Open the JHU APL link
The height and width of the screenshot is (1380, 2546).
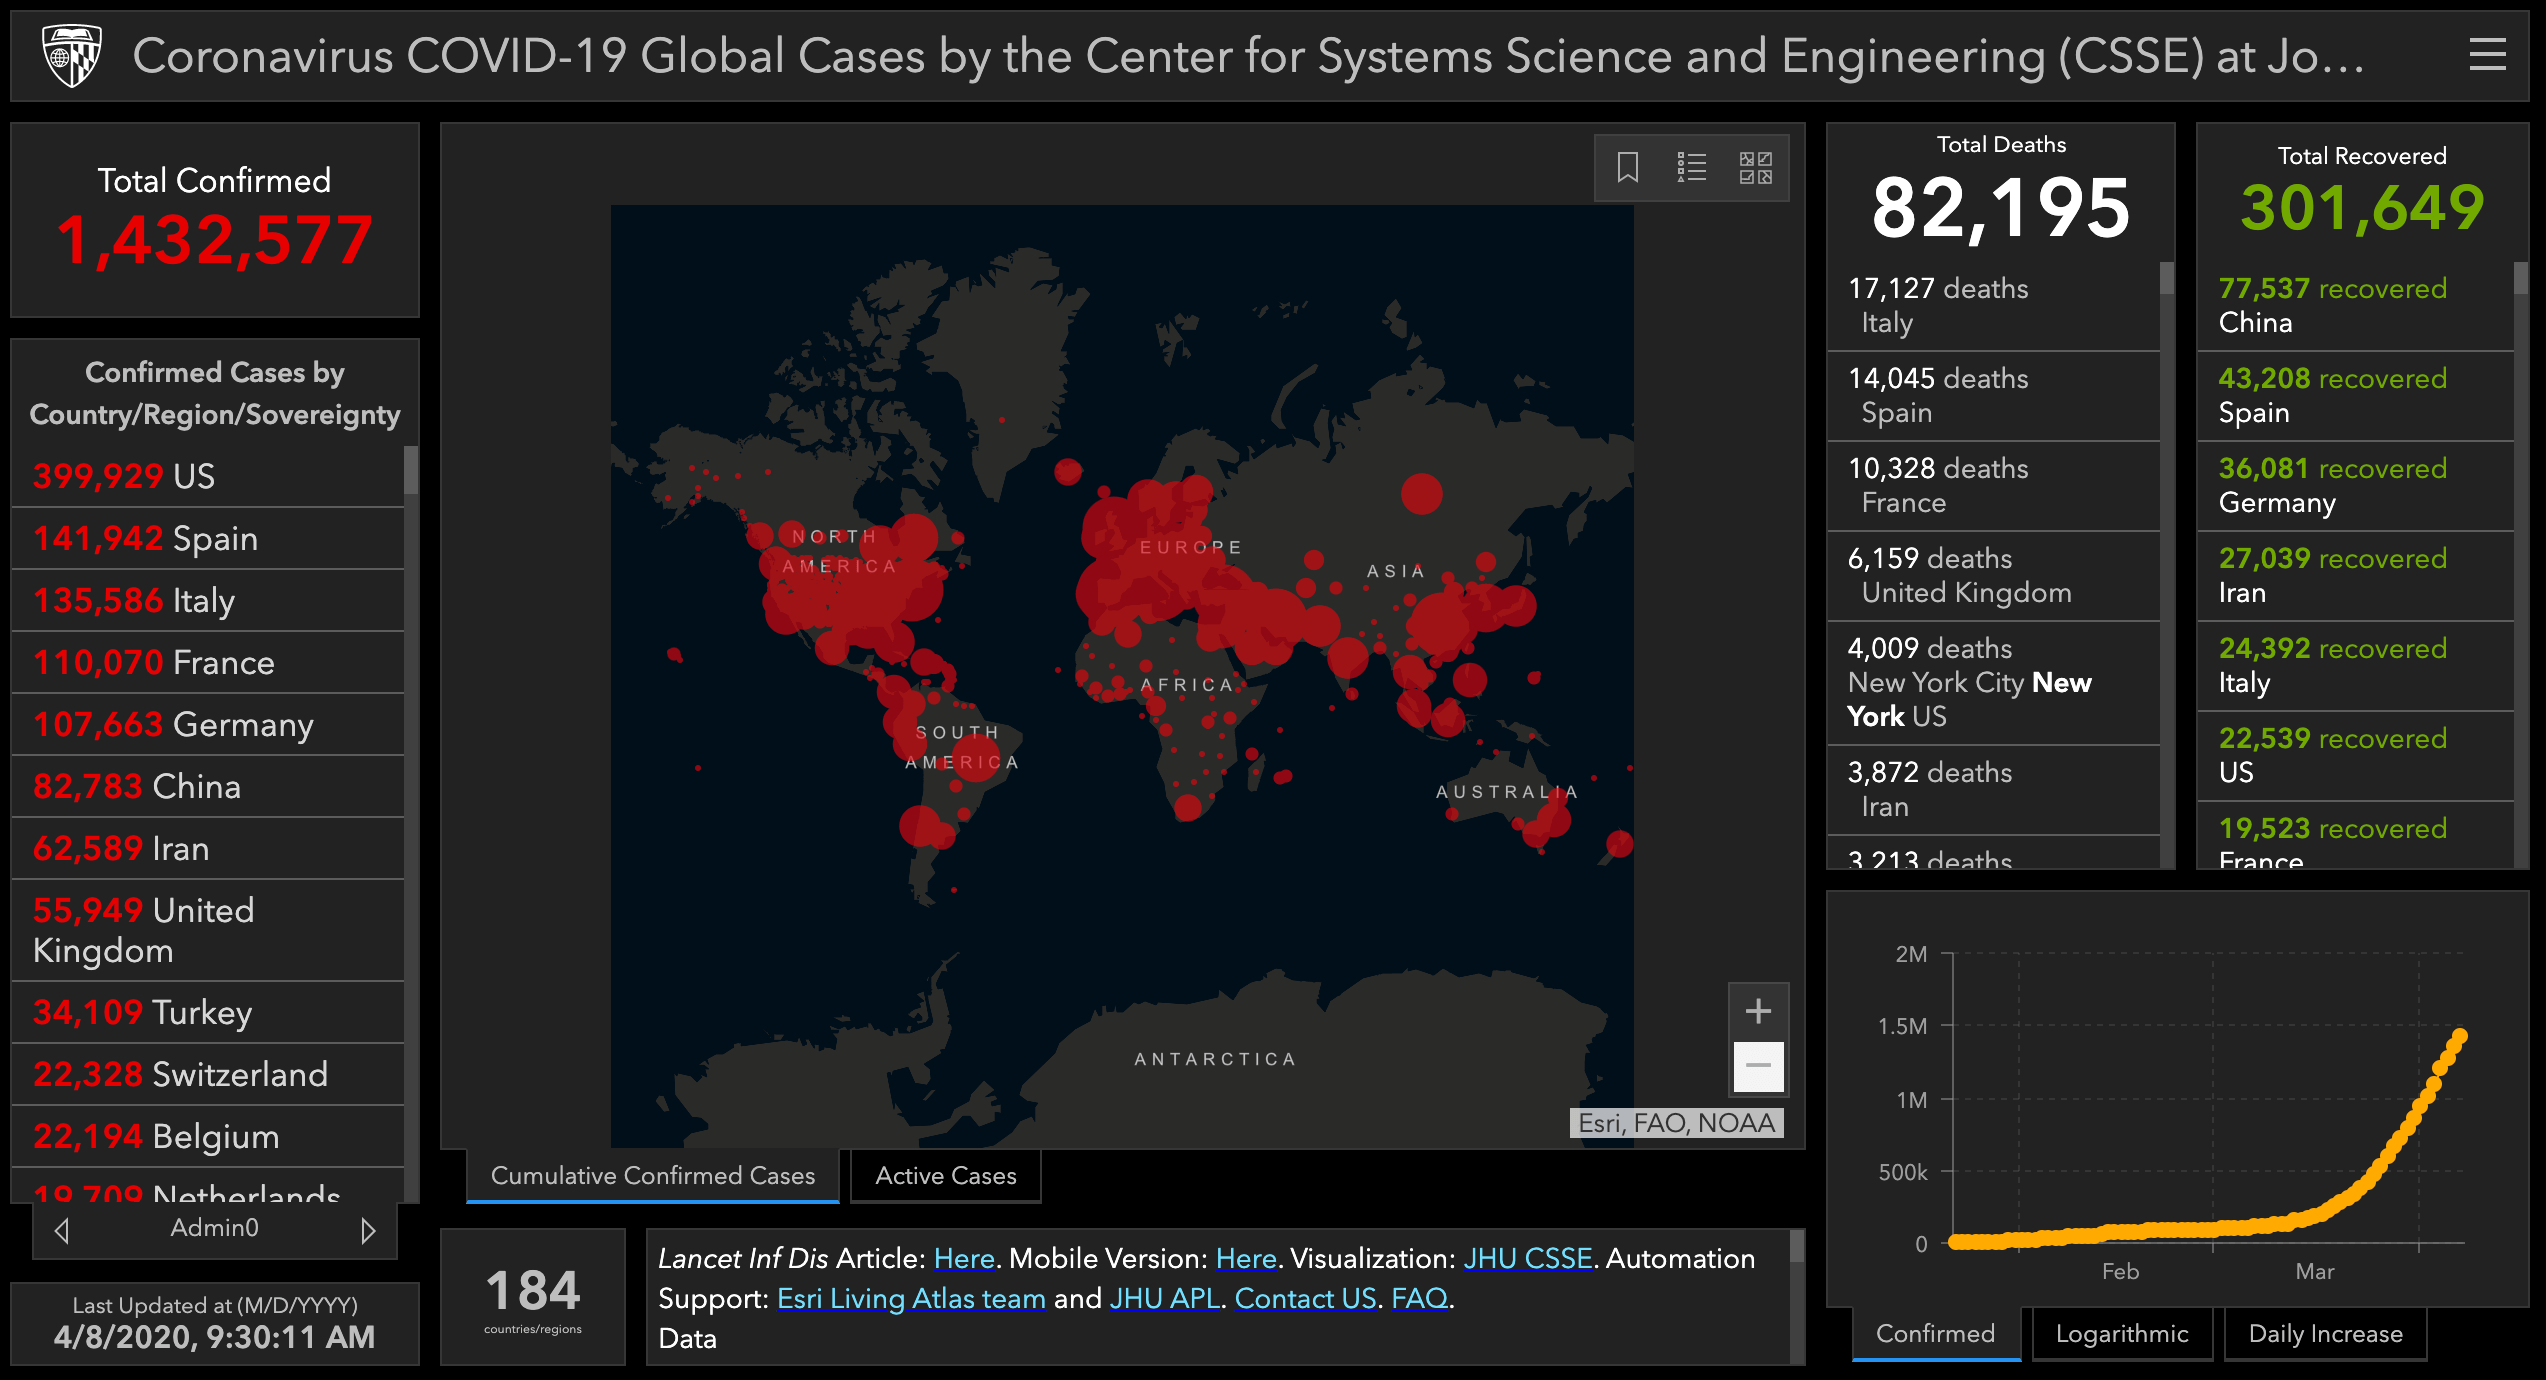click(x=1165, y=1298)
